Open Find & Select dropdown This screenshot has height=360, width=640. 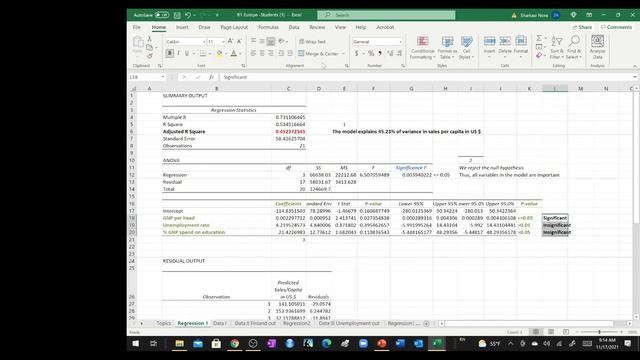574,47
